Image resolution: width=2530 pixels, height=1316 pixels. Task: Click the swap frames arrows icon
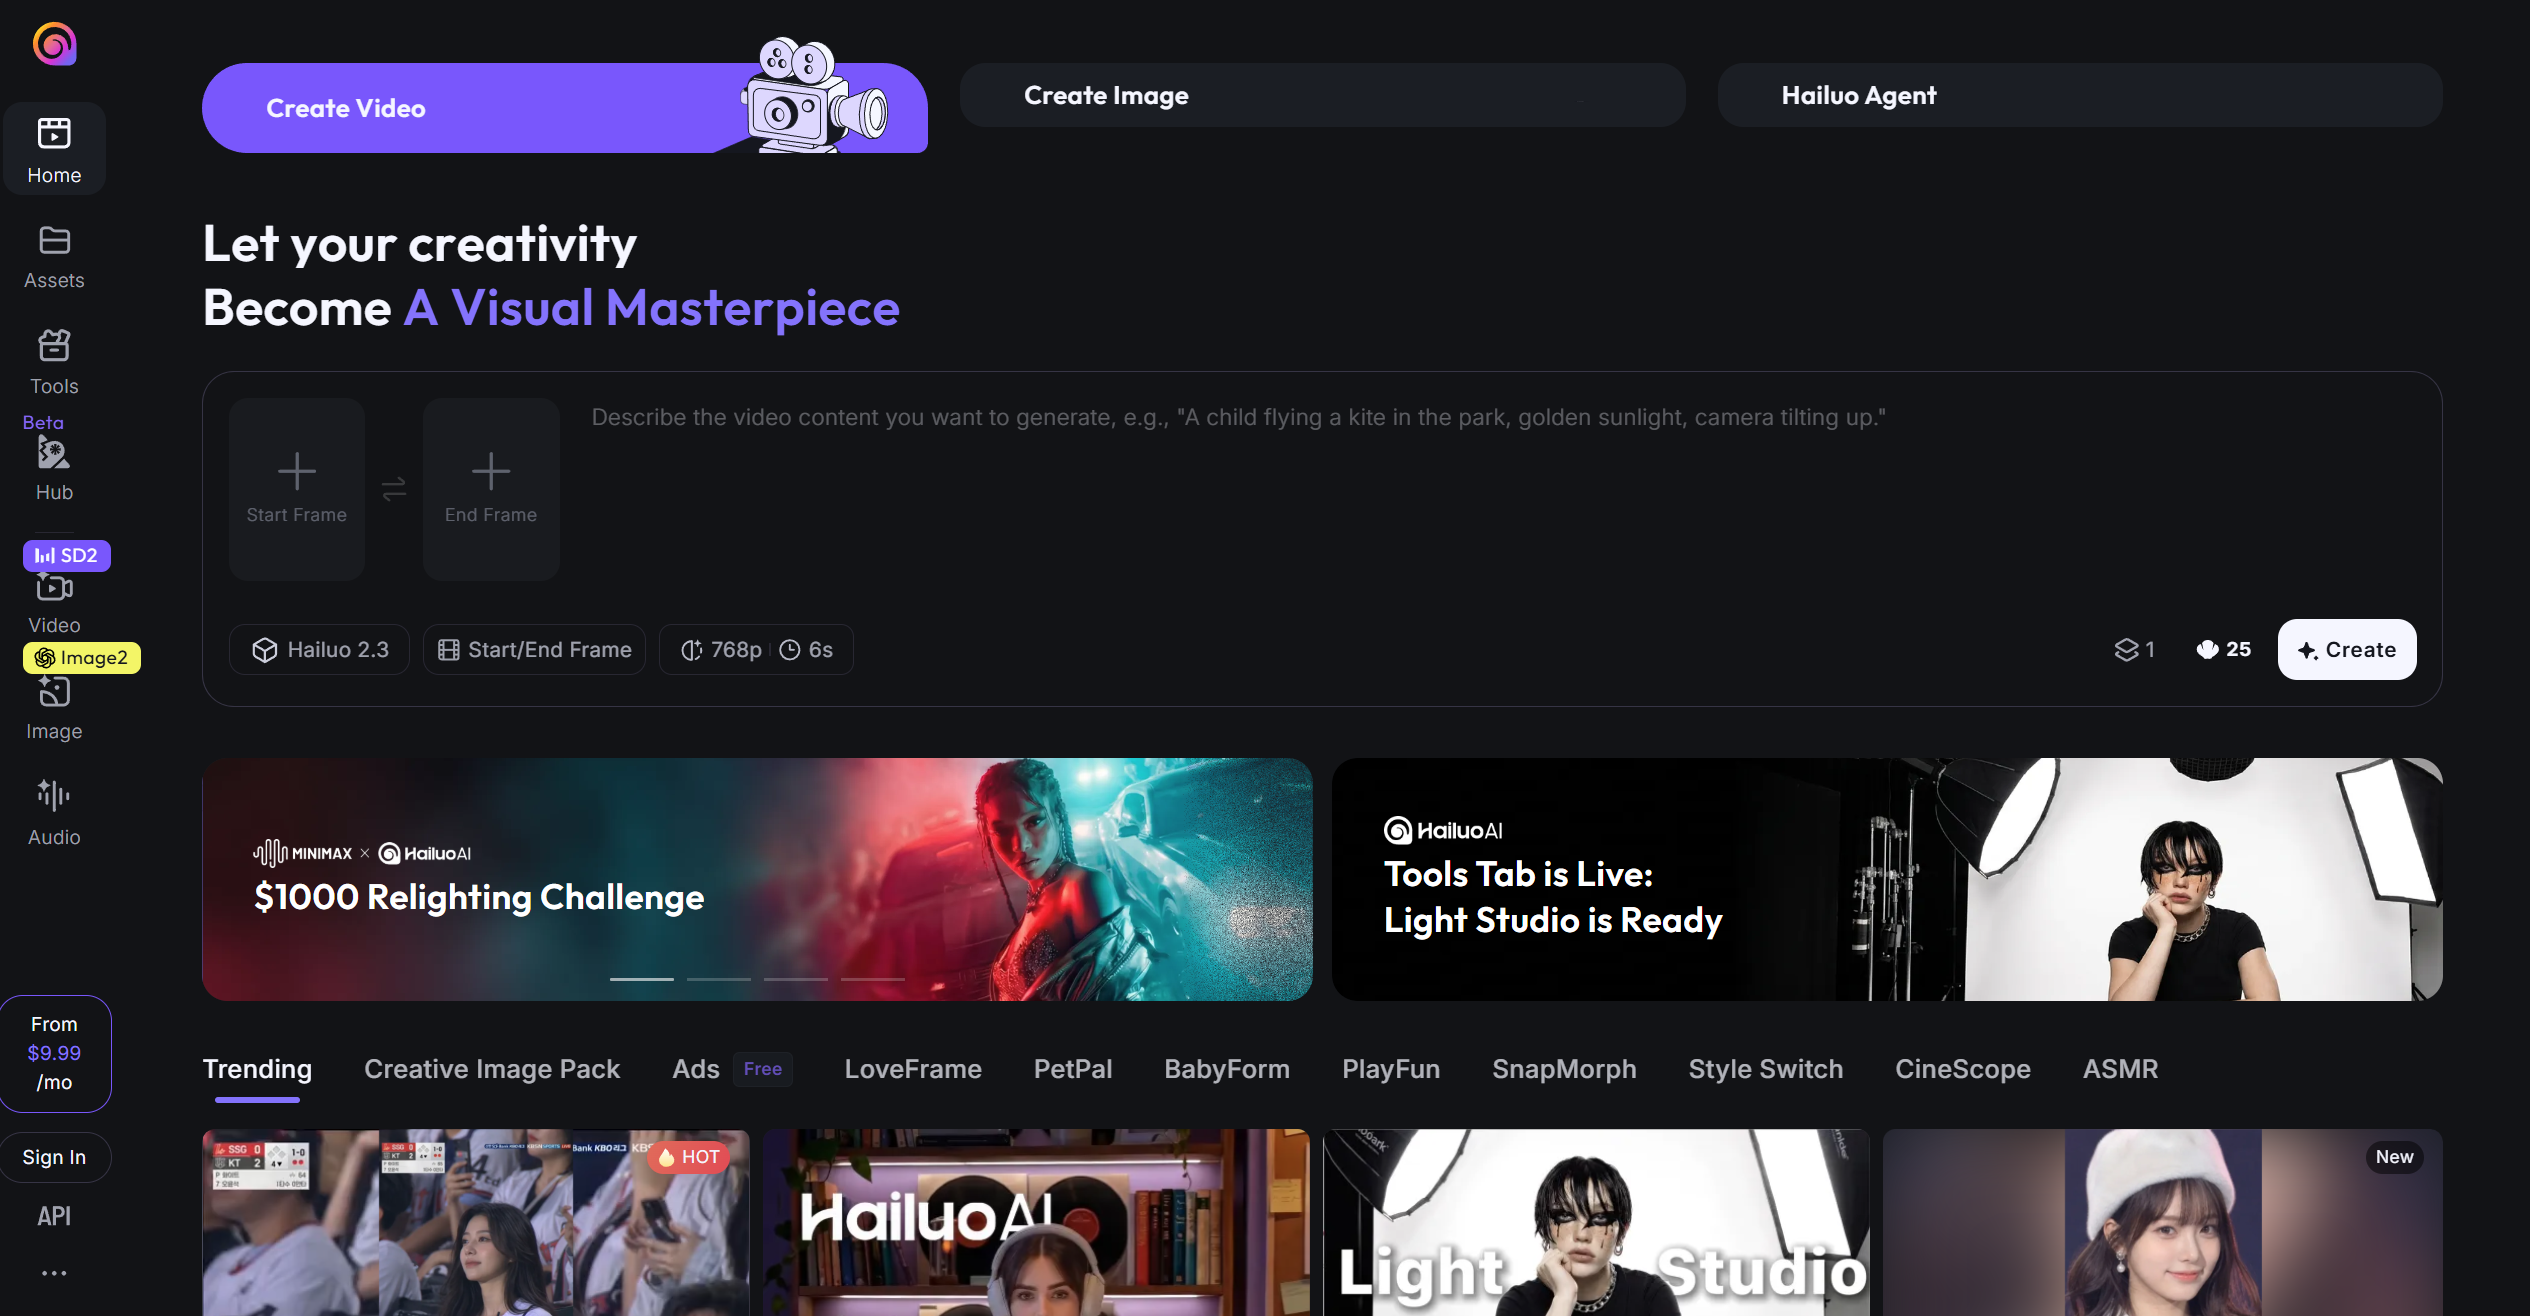point(394,489)
